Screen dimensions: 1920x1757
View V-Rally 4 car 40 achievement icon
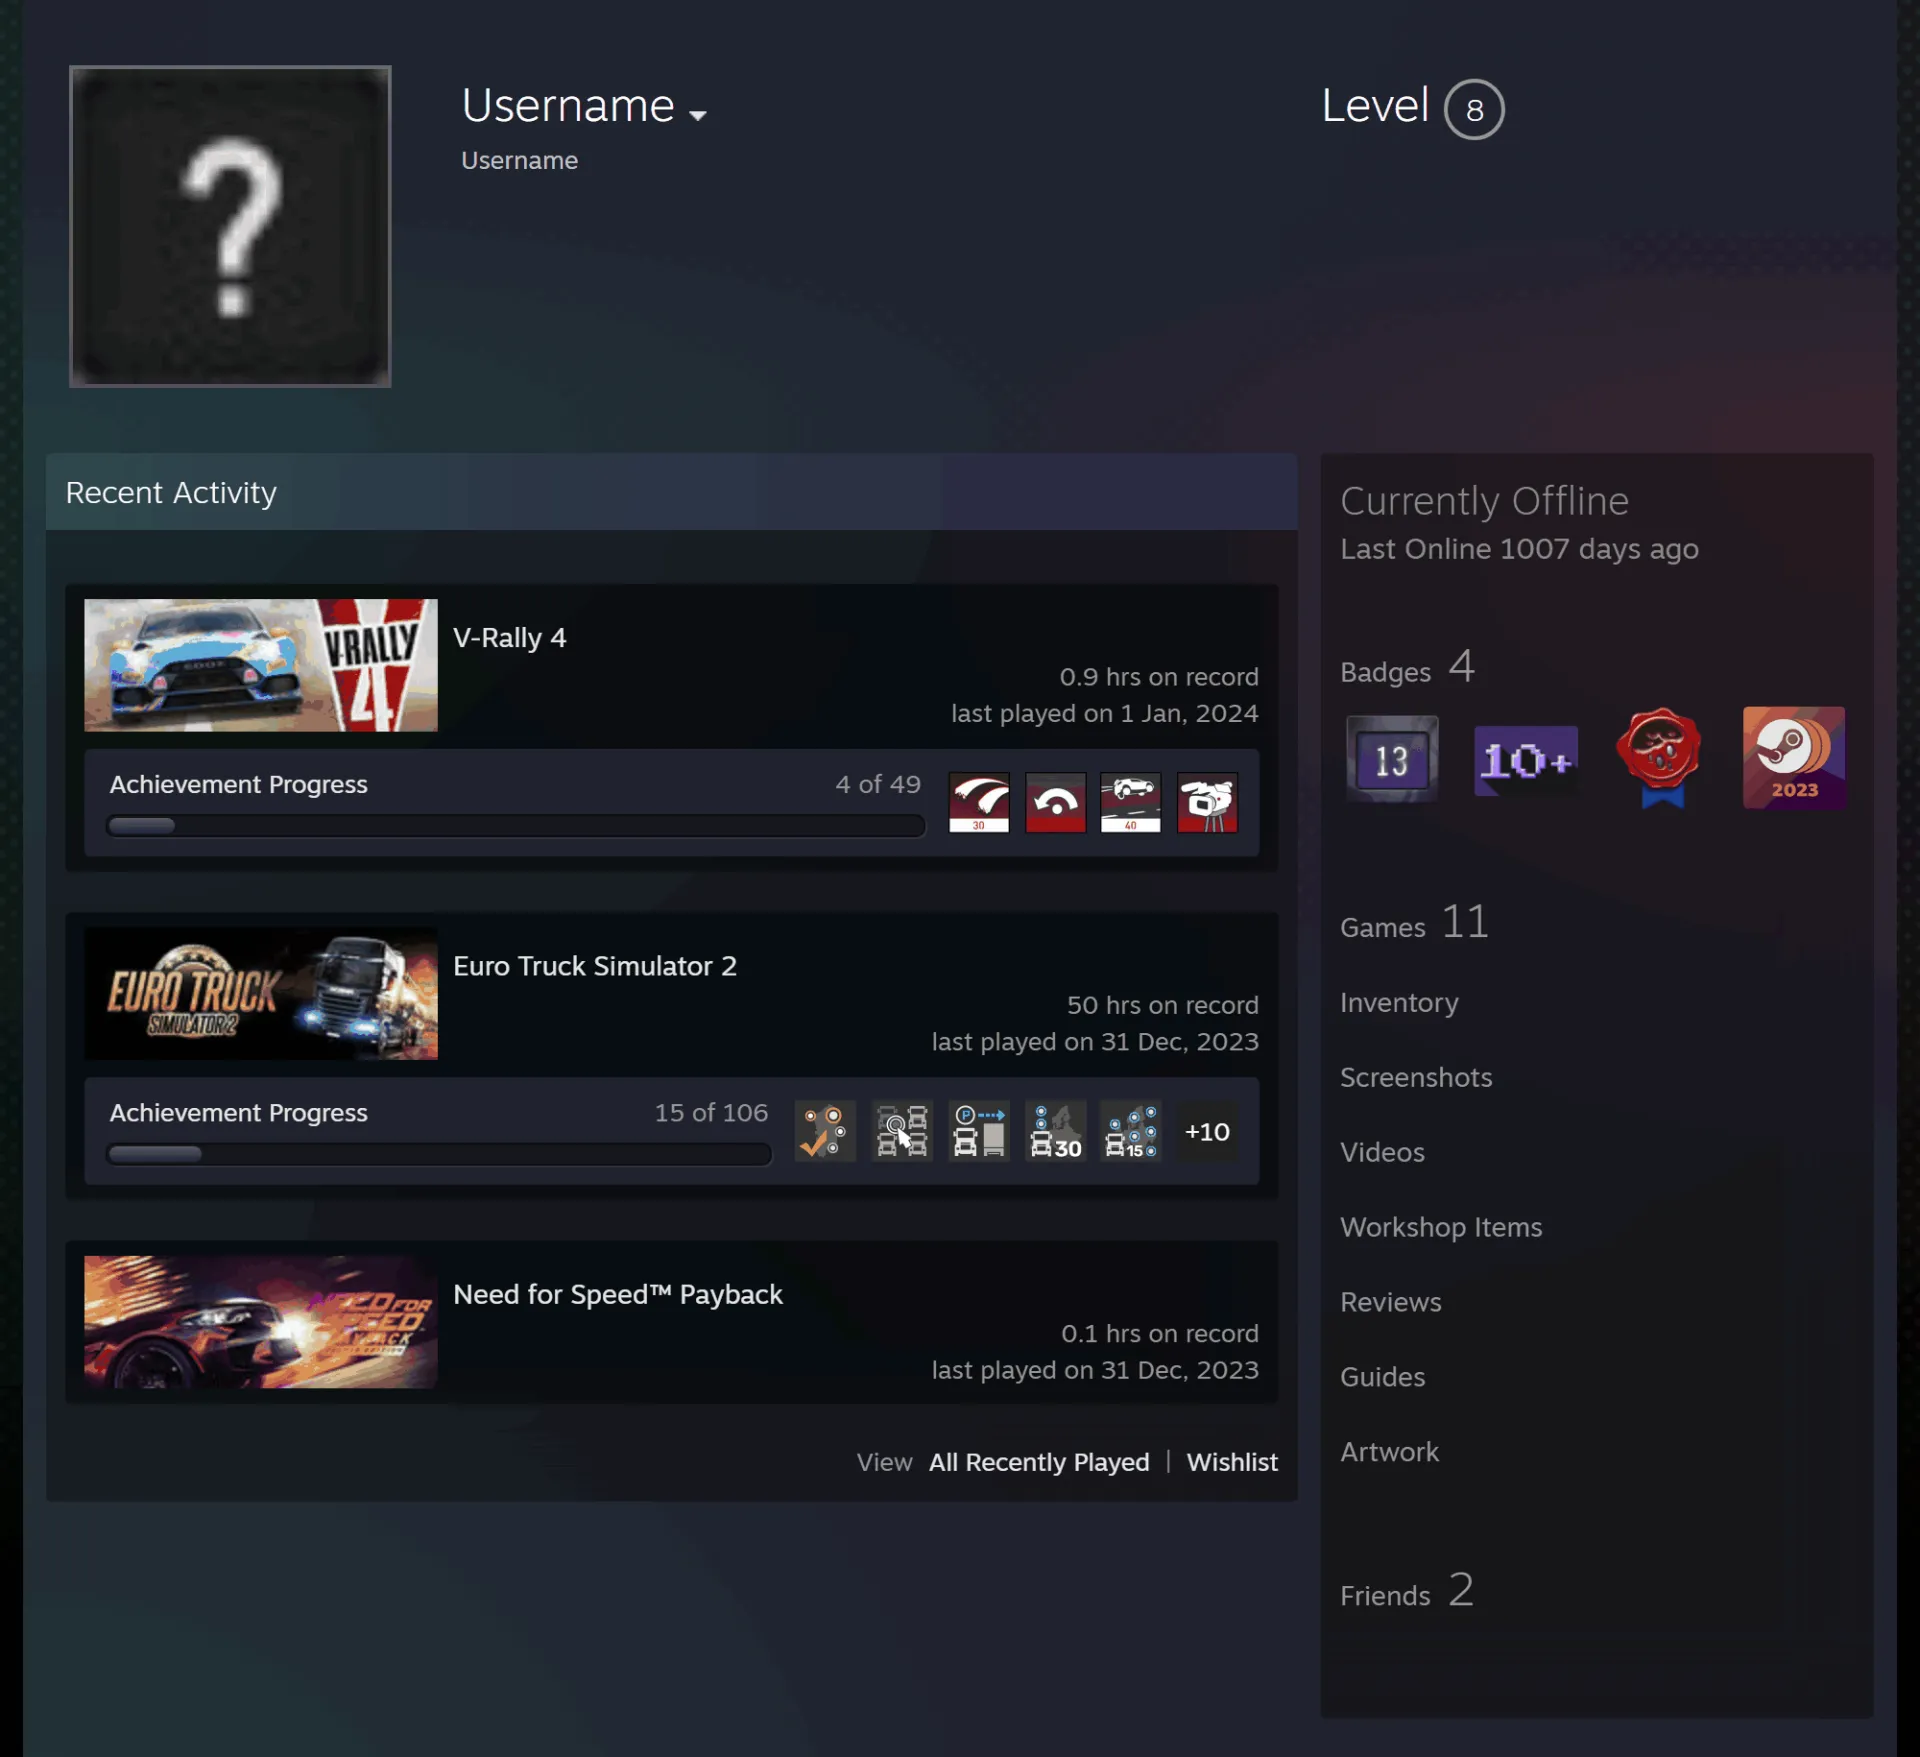pyautogui.click(x=1131, y=802)
